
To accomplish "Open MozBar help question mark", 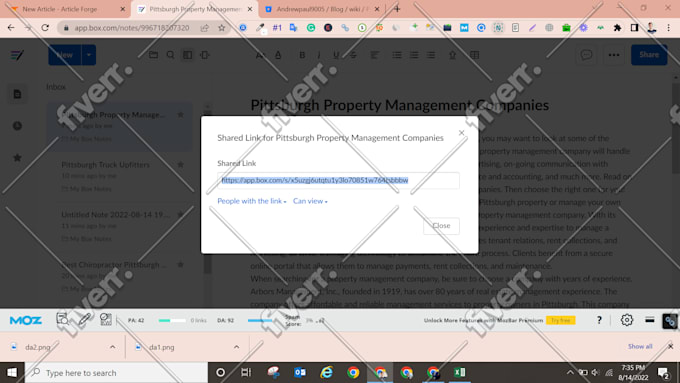I will pyautogui.click(x=599, y=320).
